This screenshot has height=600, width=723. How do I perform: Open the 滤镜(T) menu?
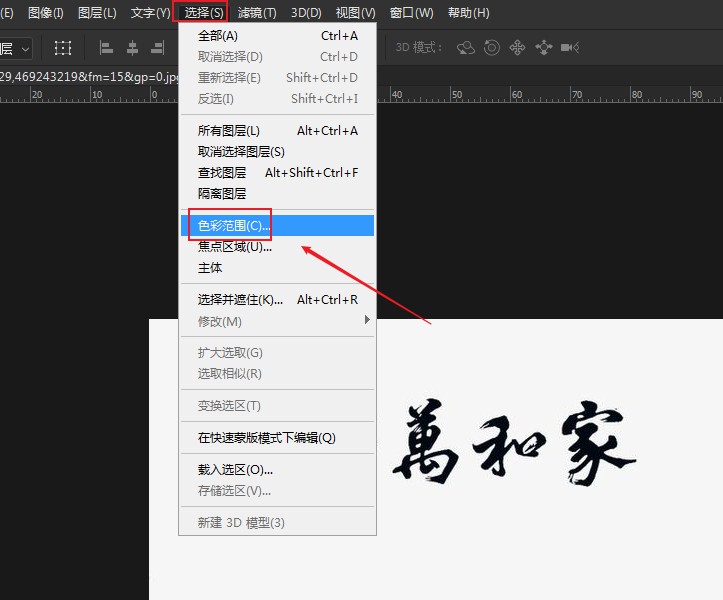point(257,12)
